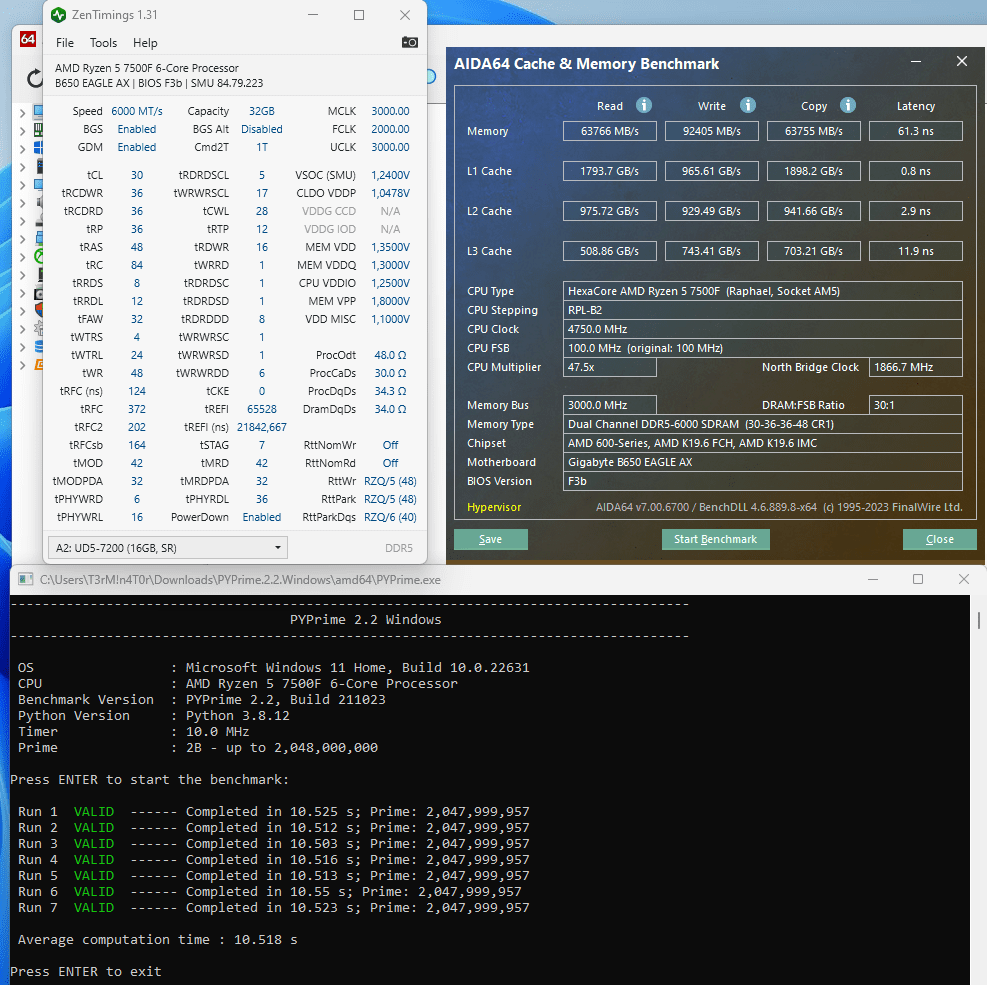Select the blue database icon in AIDA64 tree
This screenshot has height=985, width=987.
38,346
